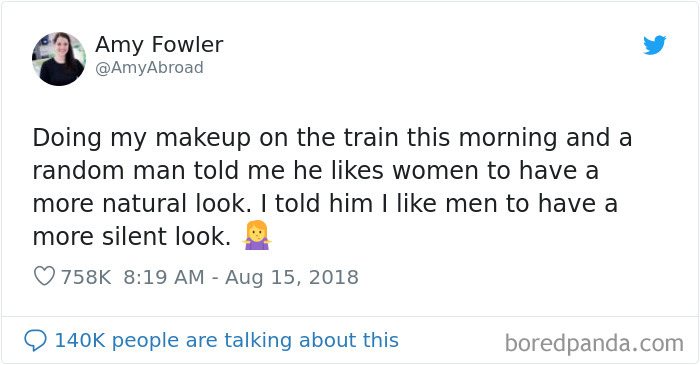The image size is (700, 365).
Task: Open the @AmyAbroad handle link
Action: (x=149, y=68)
